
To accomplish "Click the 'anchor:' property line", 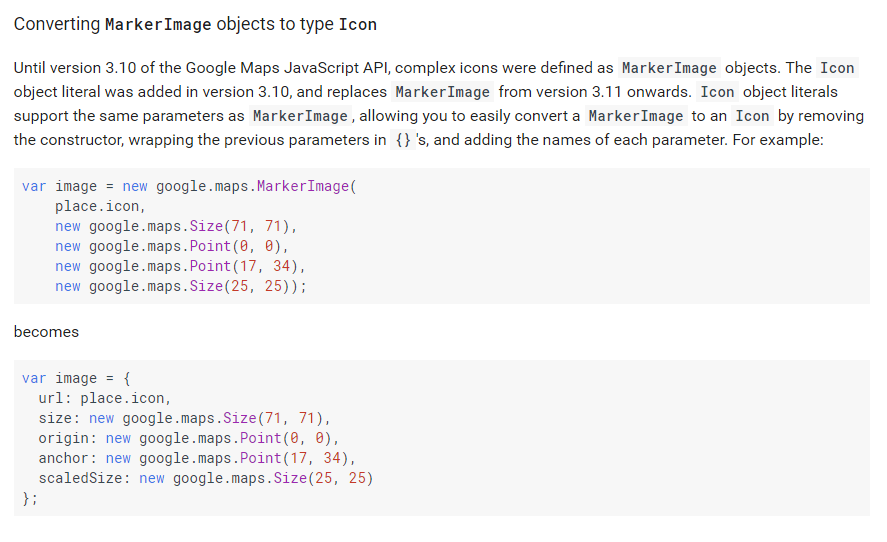I will [x=197, y=458].
